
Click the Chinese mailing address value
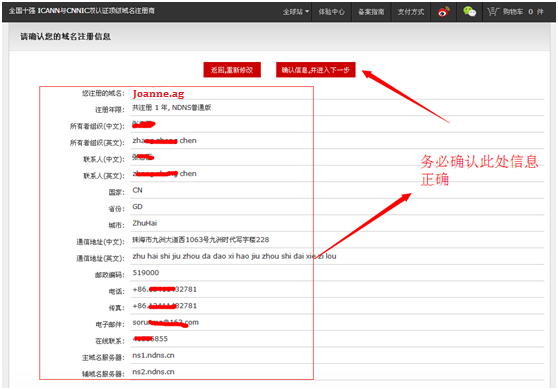(x=201, y=239)
